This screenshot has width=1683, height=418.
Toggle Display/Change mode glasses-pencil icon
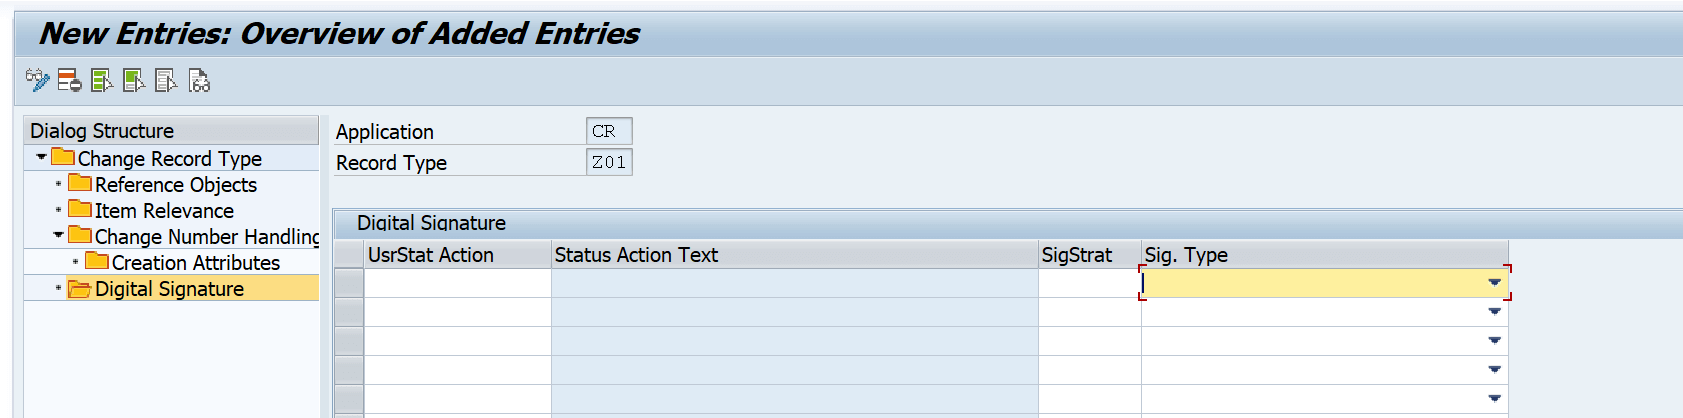[x=37, y=80]
